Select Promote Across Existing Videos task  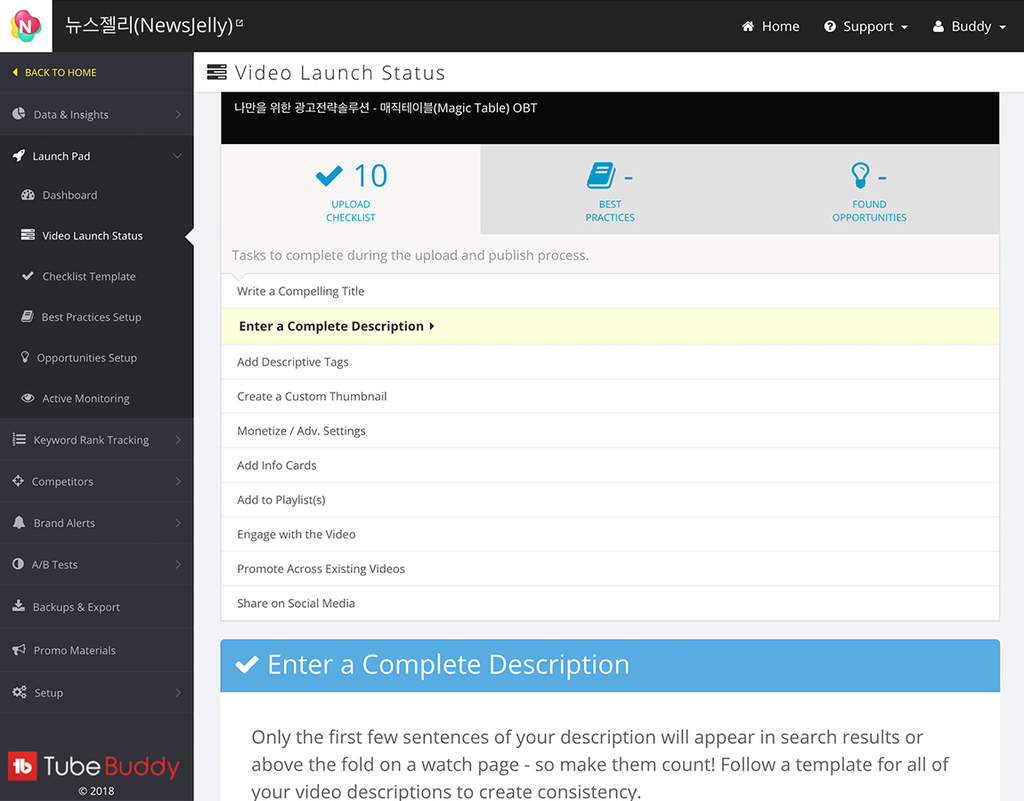[x=610, y=569]
